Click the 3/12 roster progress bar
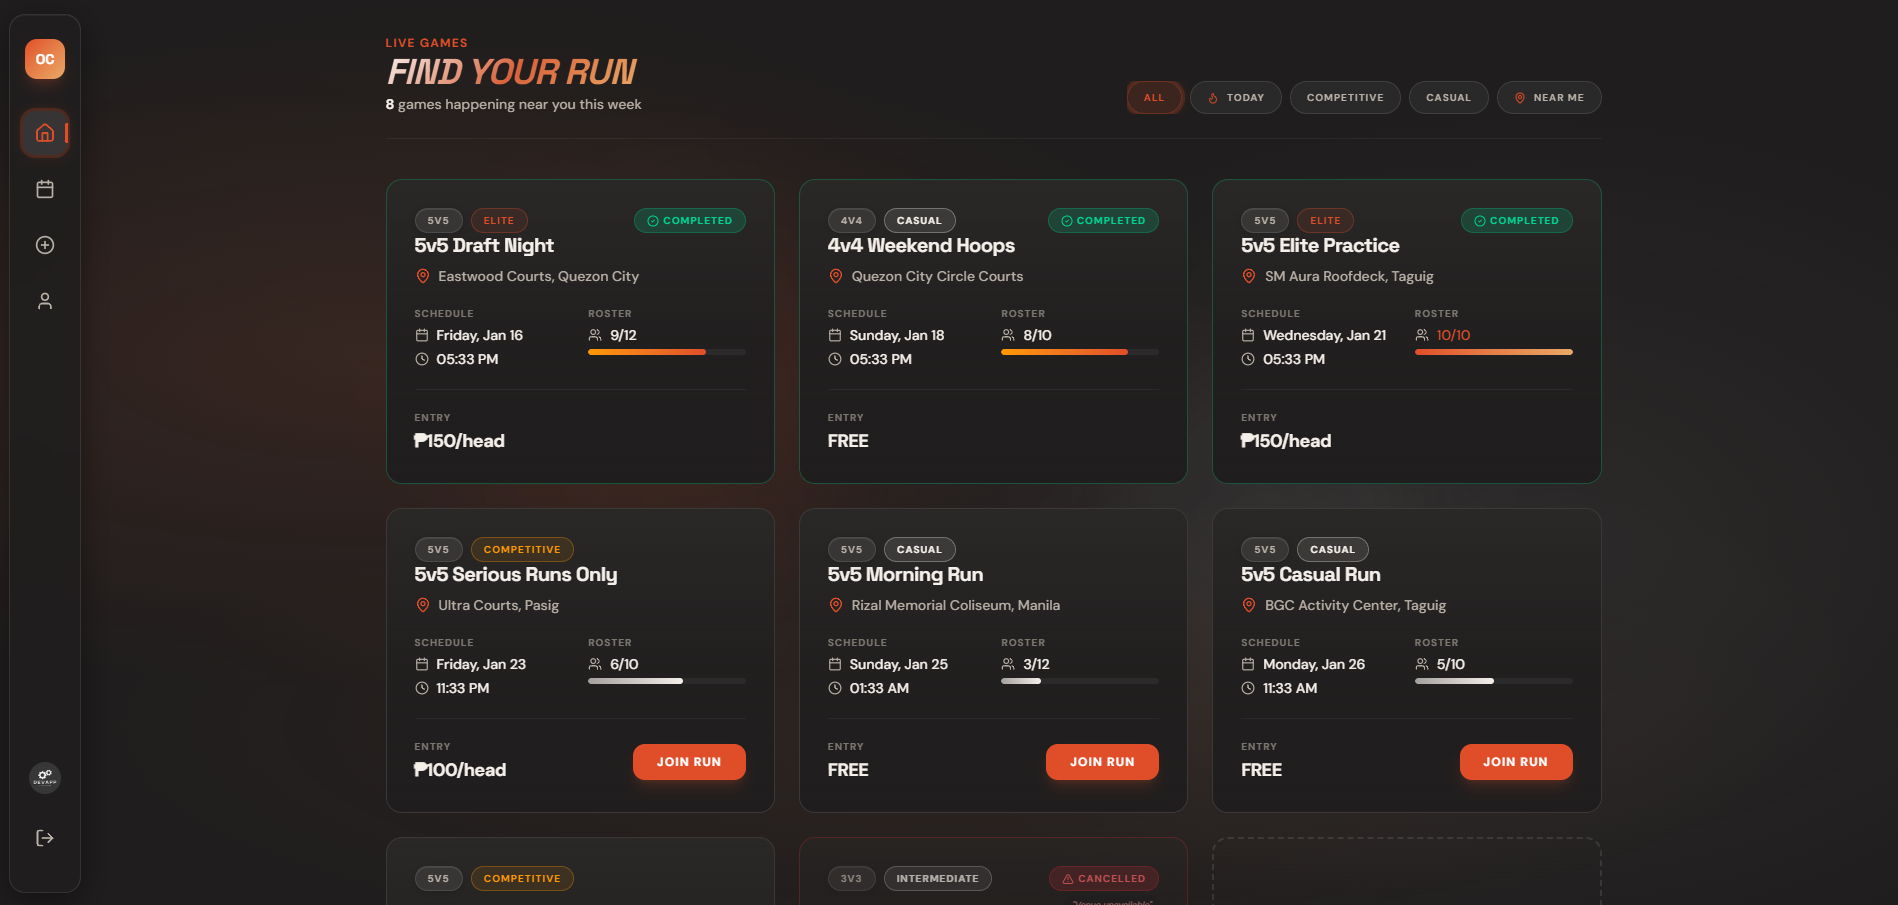The height and width of the screenshot is (905, 1898). click(1080, 681)
